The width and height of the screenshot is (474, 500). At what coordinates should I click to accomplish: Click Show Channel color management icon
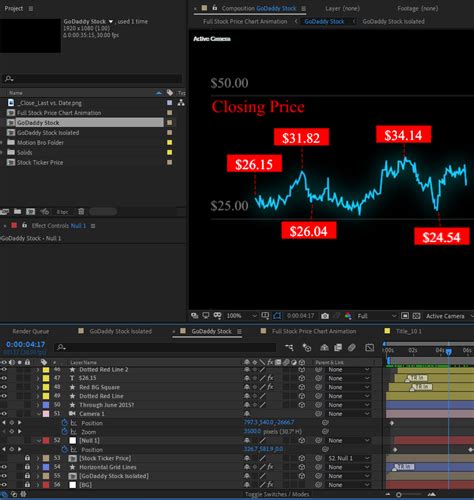(x=348, y=316)
